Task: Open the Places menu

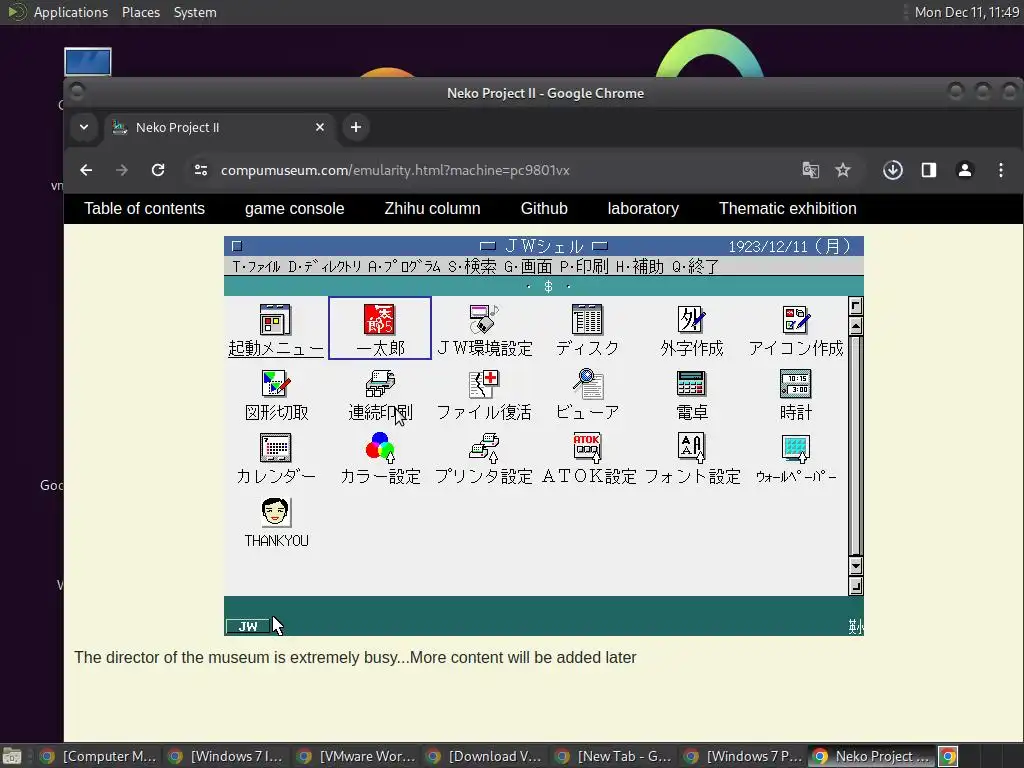Action: click(x=140, y=12)
